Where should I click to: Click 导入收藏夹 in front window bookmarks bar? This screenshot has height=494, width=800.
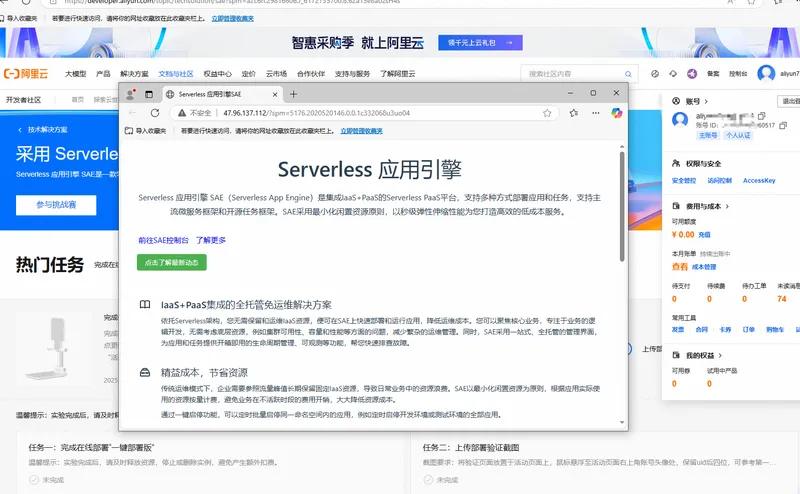tap(146, 131)
